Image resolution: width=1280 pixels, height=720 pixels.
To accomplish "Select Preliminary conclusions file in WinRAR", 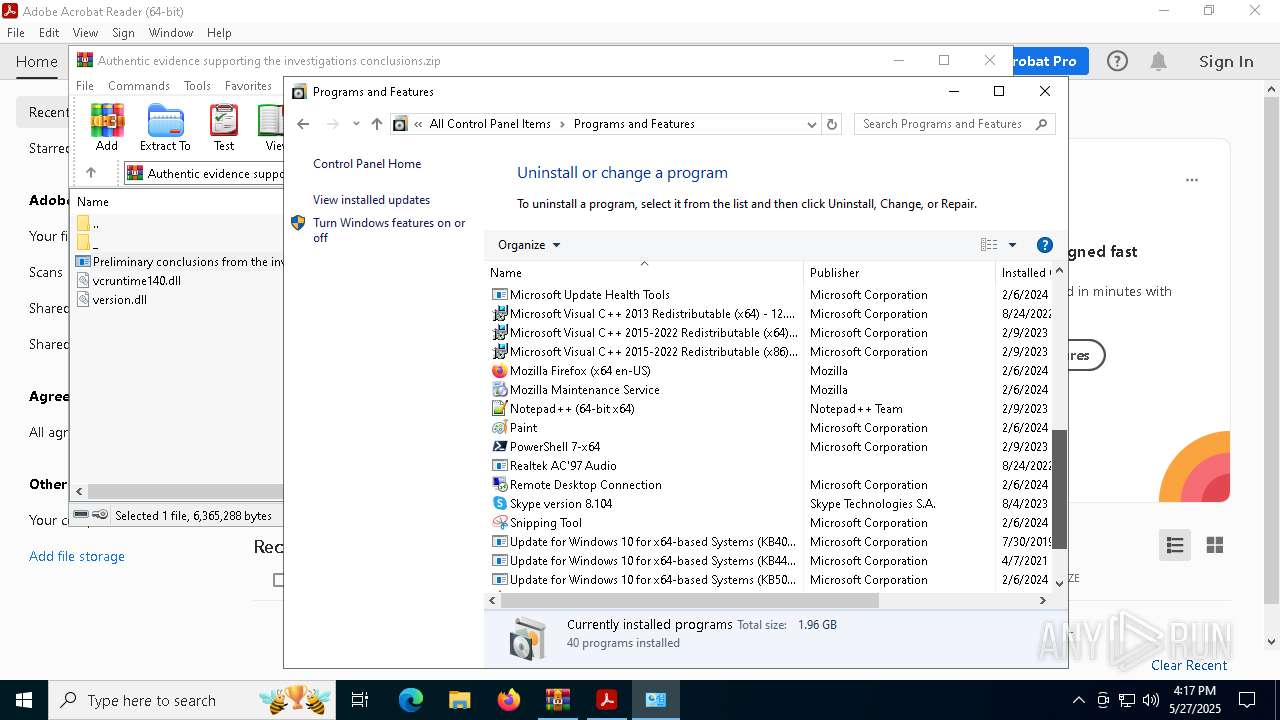I will pyautogui.click(x=180, y=262).
